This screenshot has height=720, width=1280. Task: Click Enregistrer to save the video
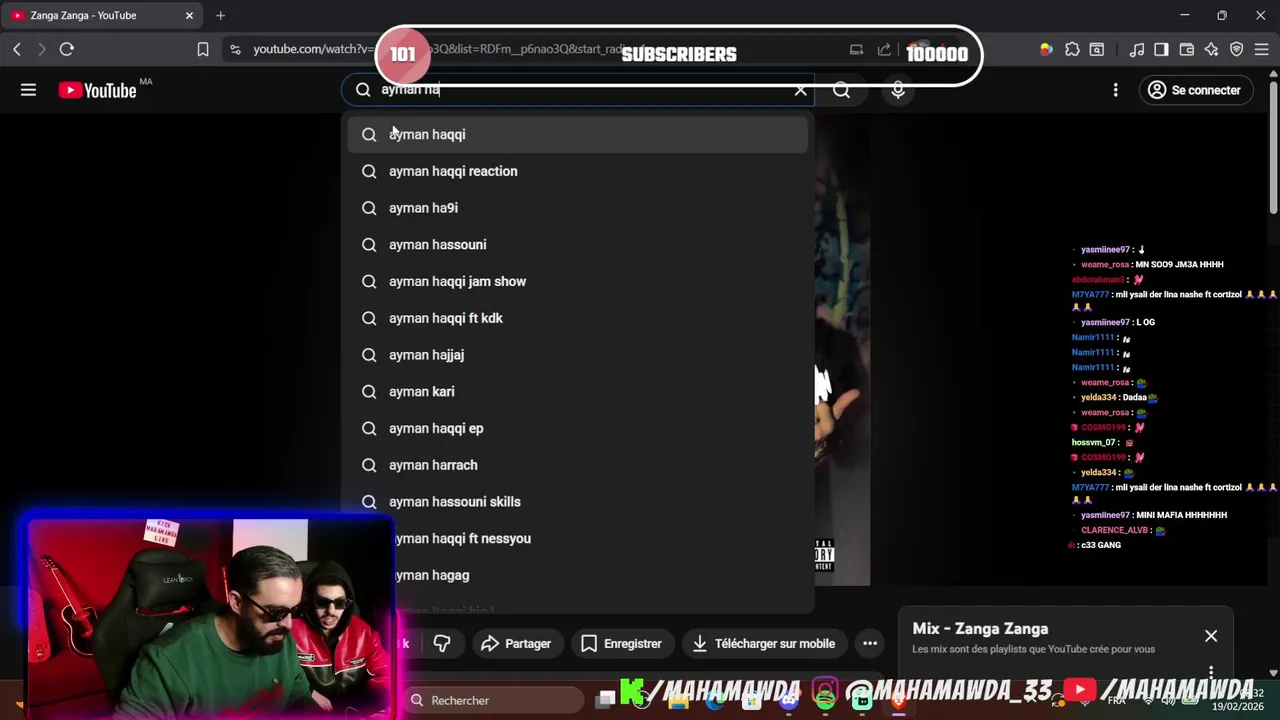pos(621,644)
